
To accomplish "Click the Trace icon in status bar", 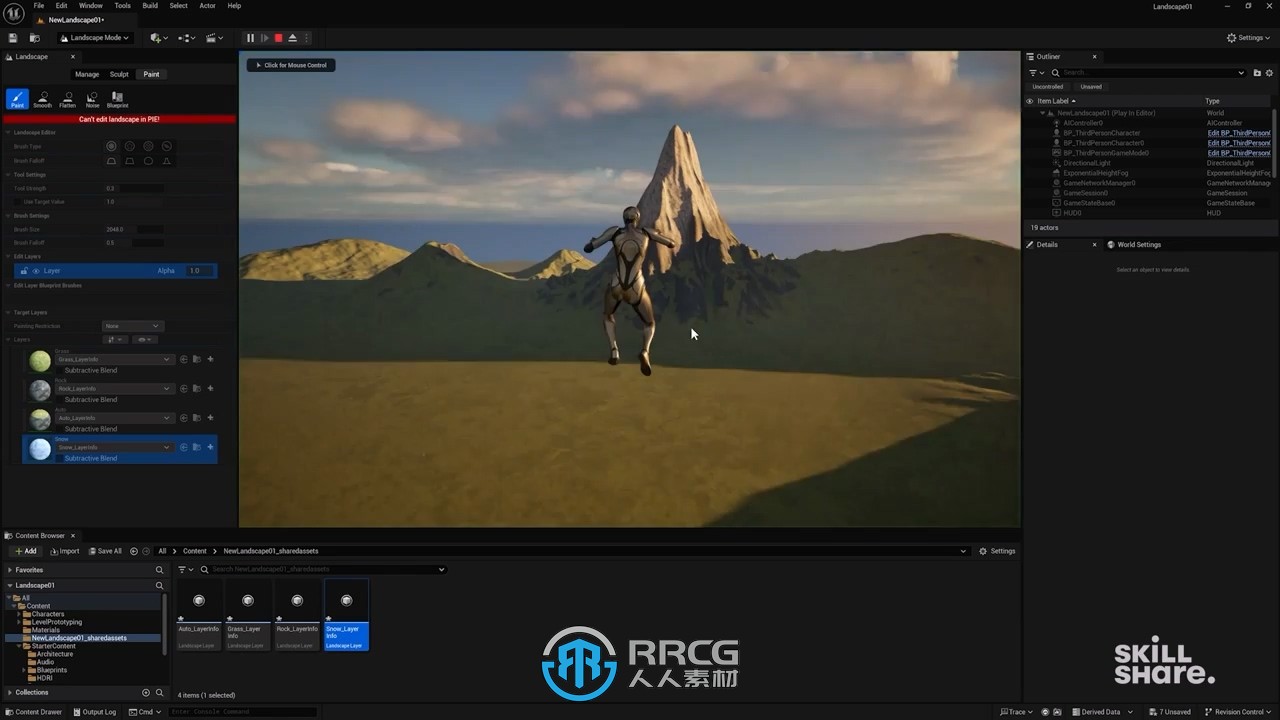I will click(1014, 712).
